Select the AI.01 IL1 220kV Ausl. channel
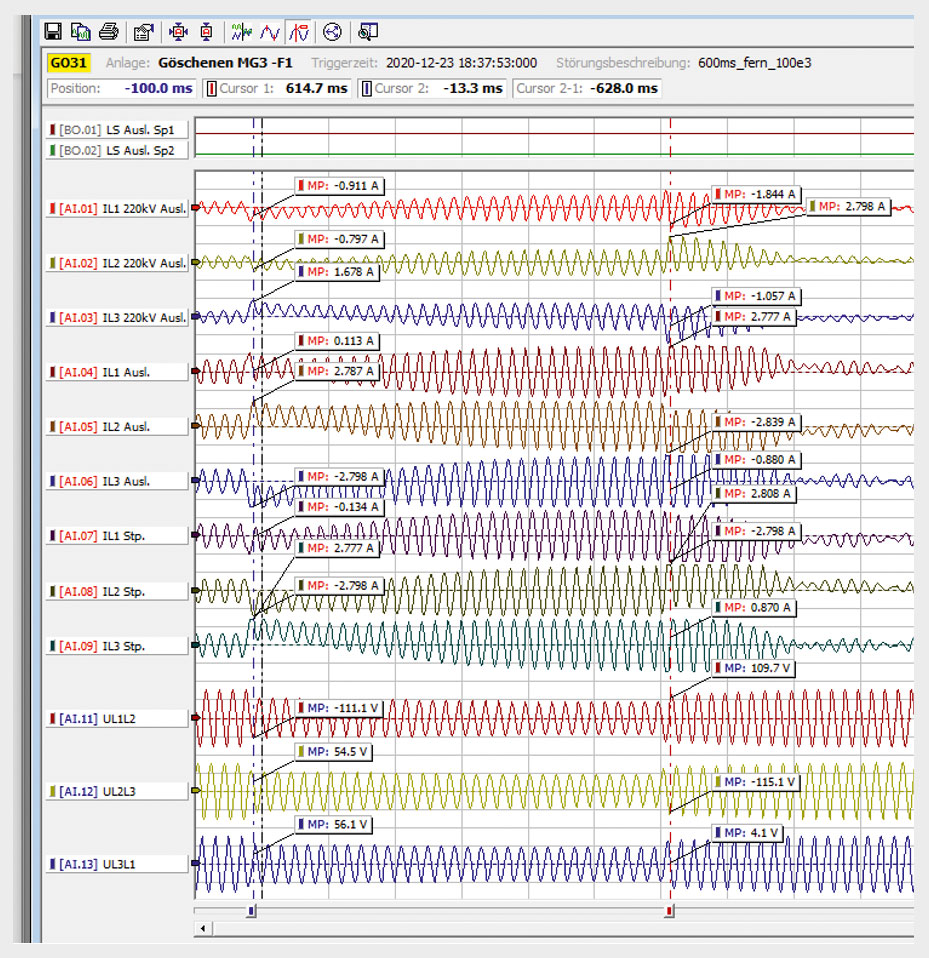929x958 pixels. pyautogui.click(x=117, y=209)
